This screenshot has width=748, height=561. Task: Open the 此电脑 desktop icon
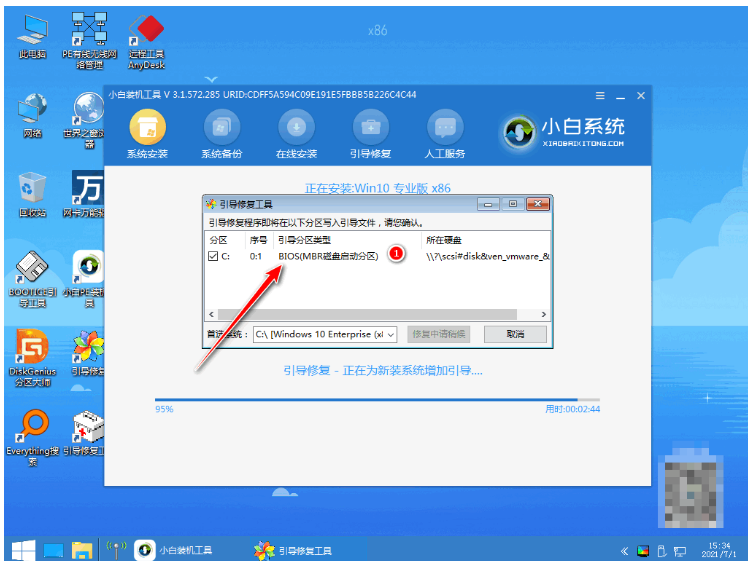32,37
